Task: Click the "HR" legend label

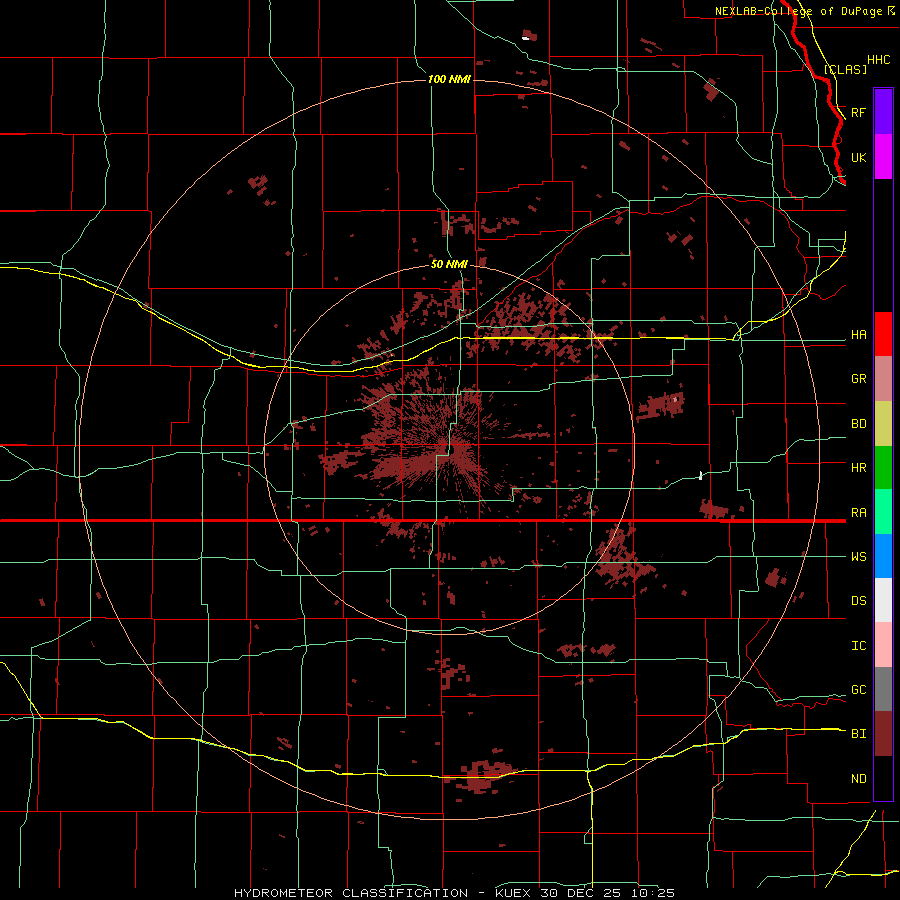Action: pyautogui.click(x=858, y=468)
